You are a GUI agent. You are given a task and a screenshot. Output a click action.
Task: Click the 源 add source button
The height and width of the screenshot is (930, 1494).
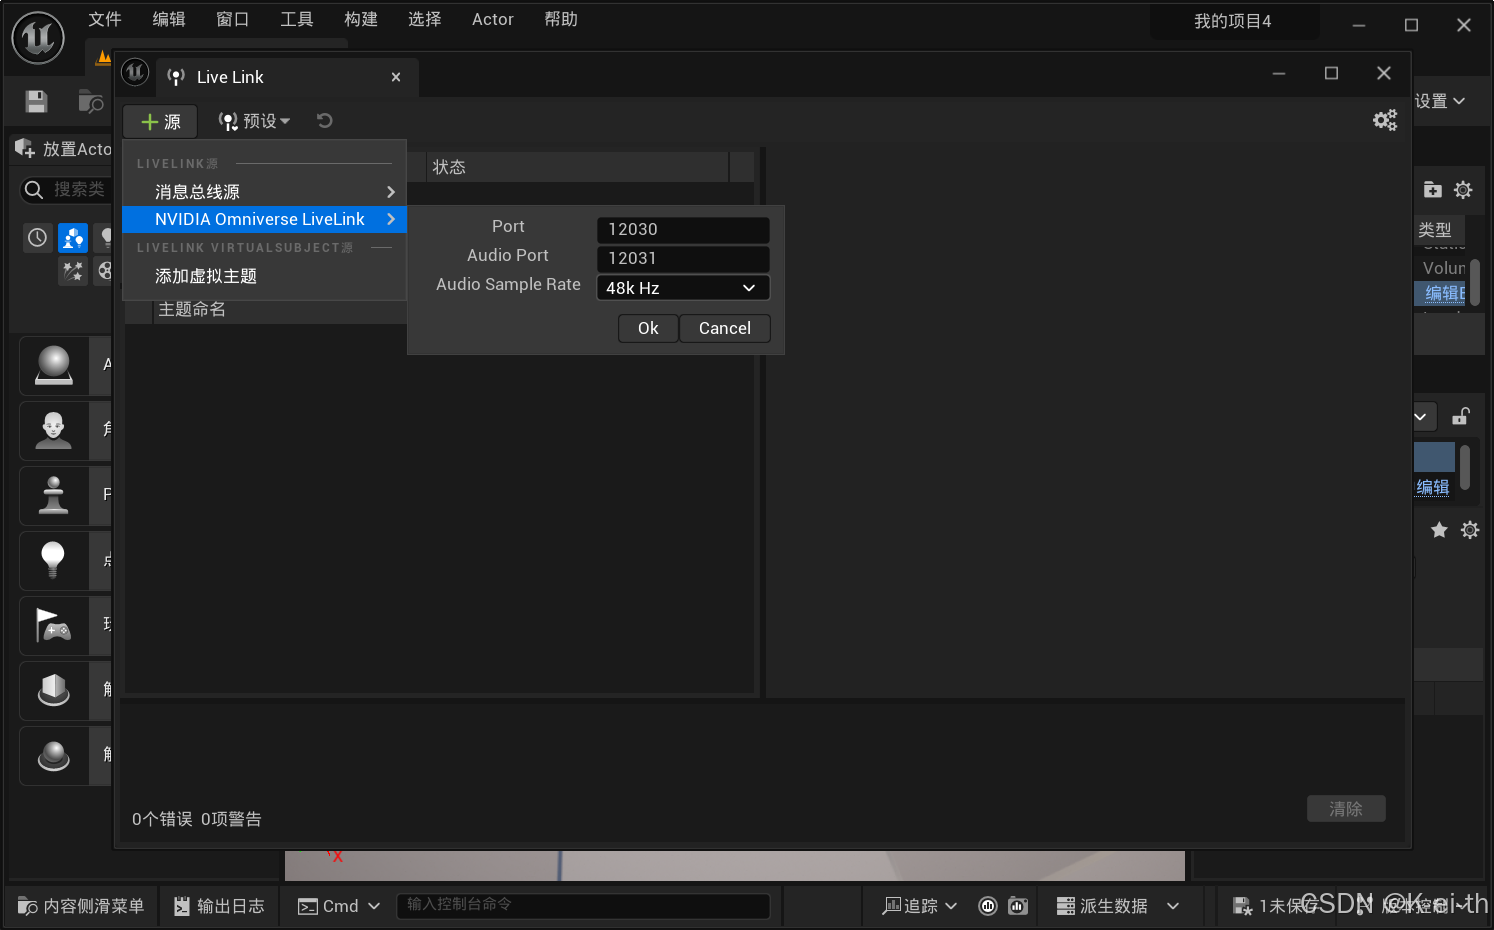point(160,122)
